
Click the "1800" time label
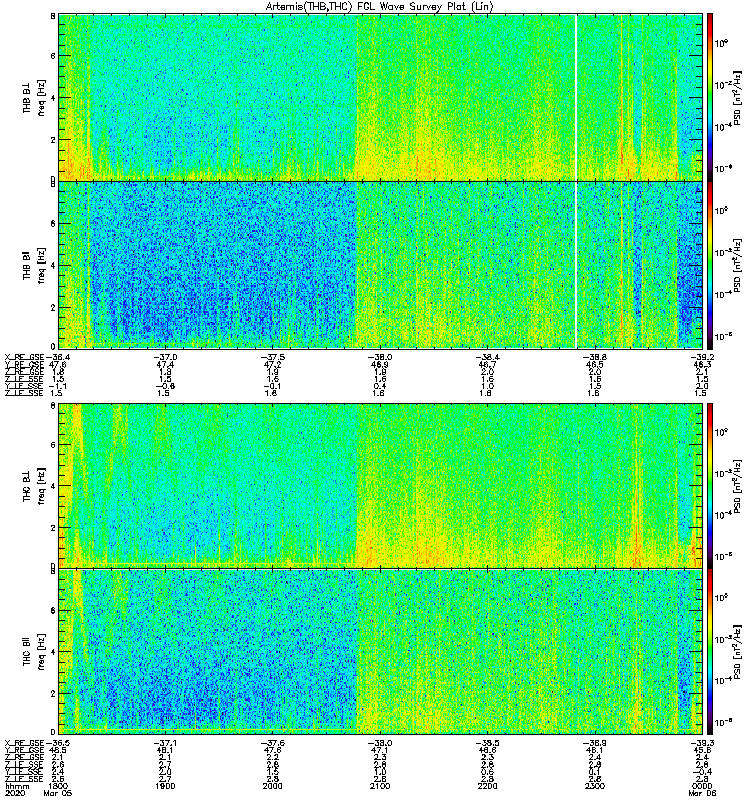(x=58, y=786)
